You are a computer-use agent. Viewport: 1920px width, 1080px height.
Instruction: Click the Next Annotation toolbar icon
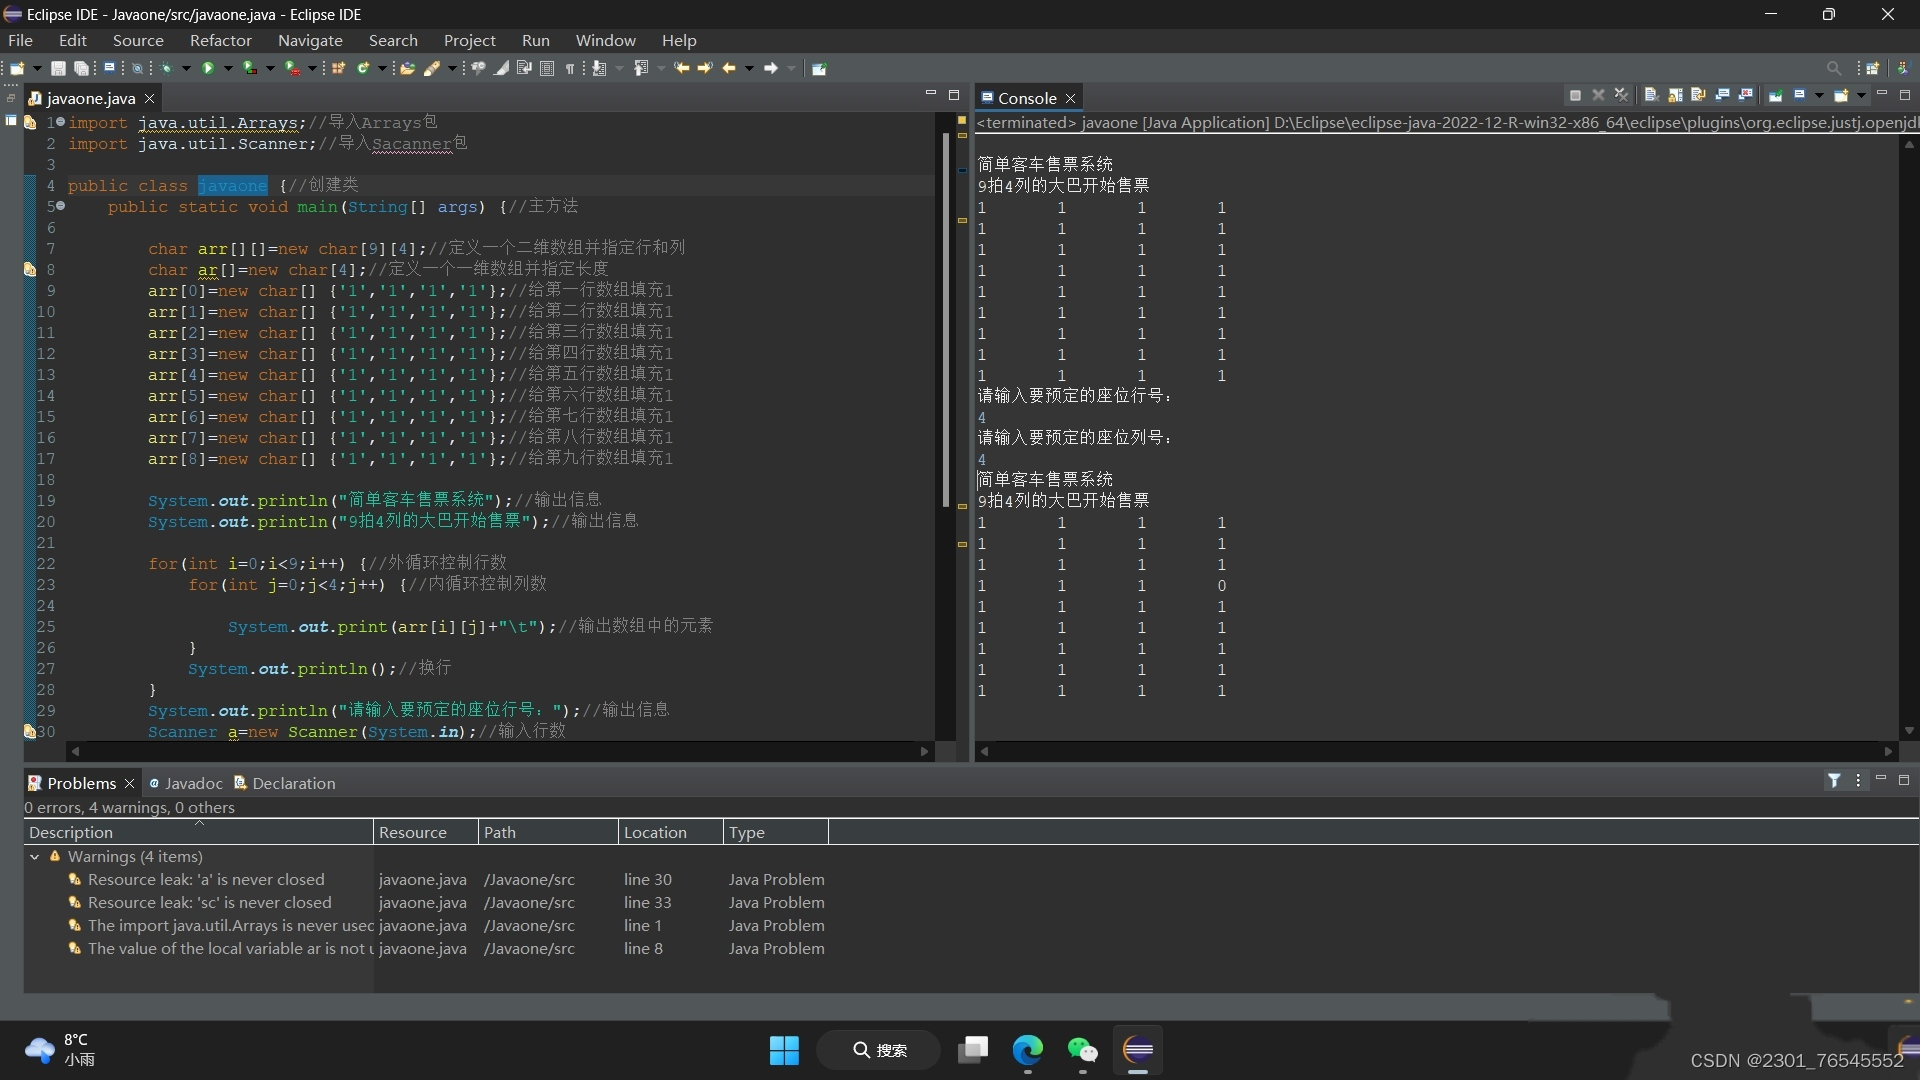[x=598, y=68]
